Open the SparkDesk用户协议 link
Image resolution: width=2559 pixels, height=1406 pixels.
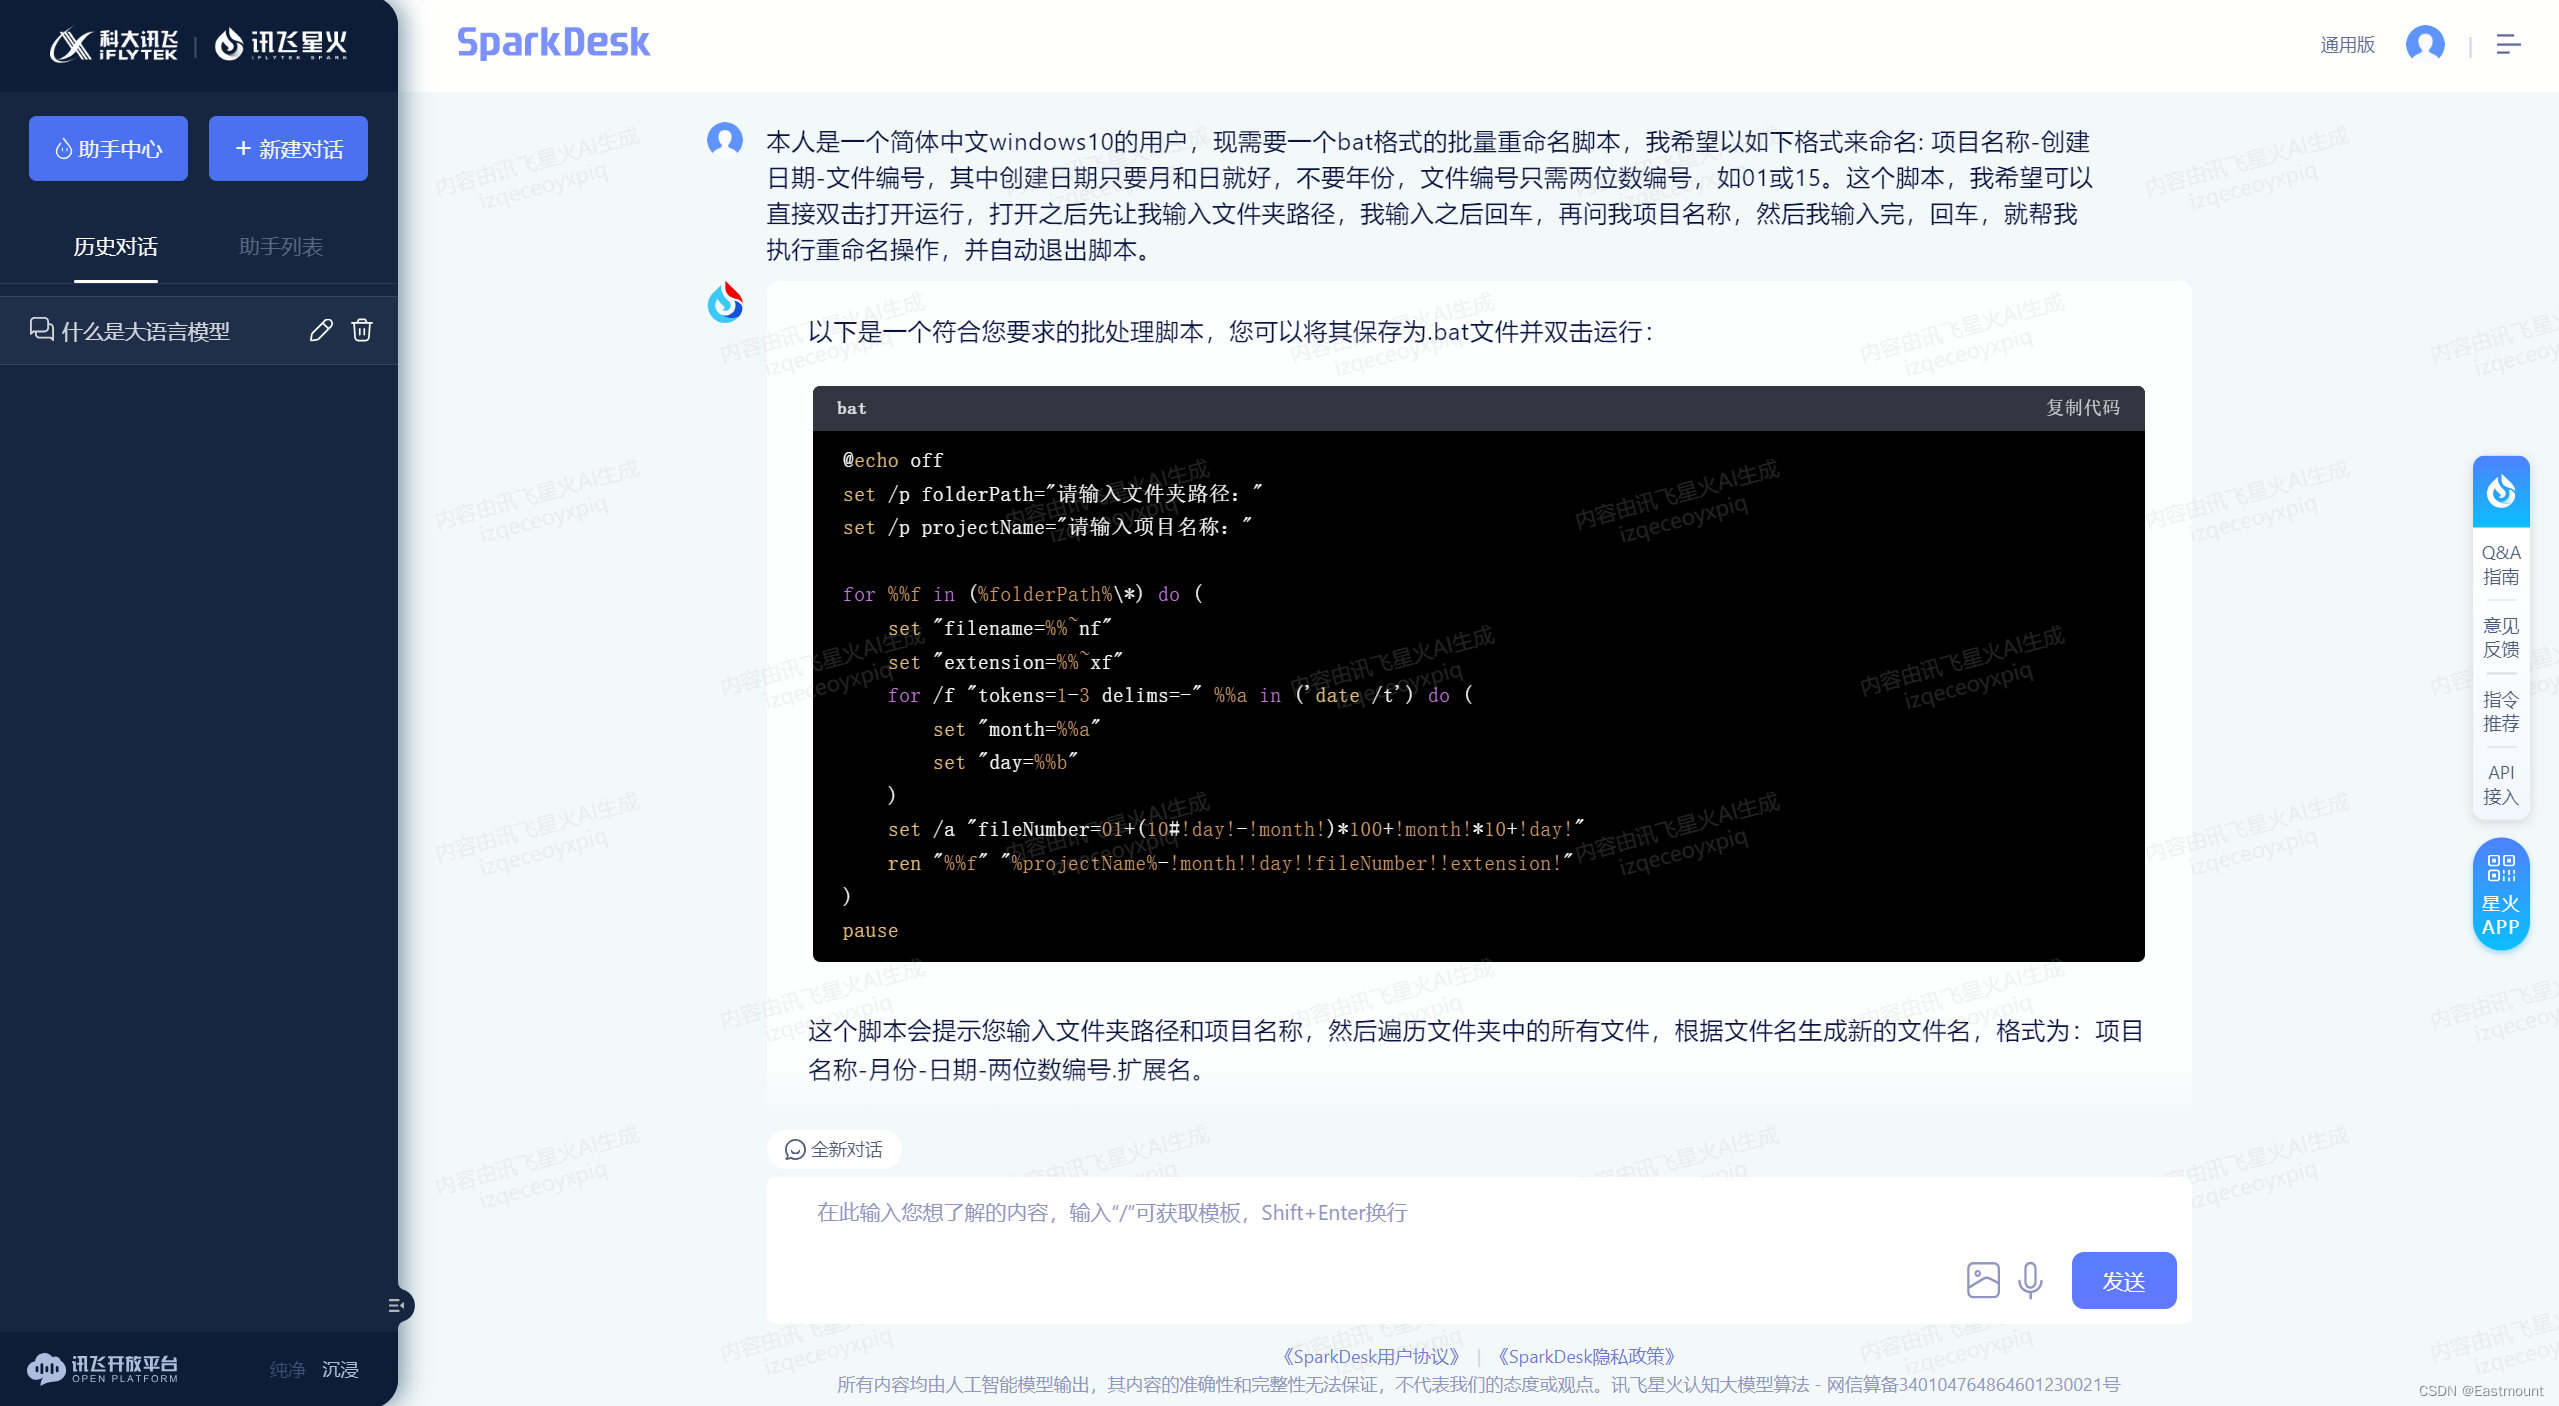coord(1371,1356)
